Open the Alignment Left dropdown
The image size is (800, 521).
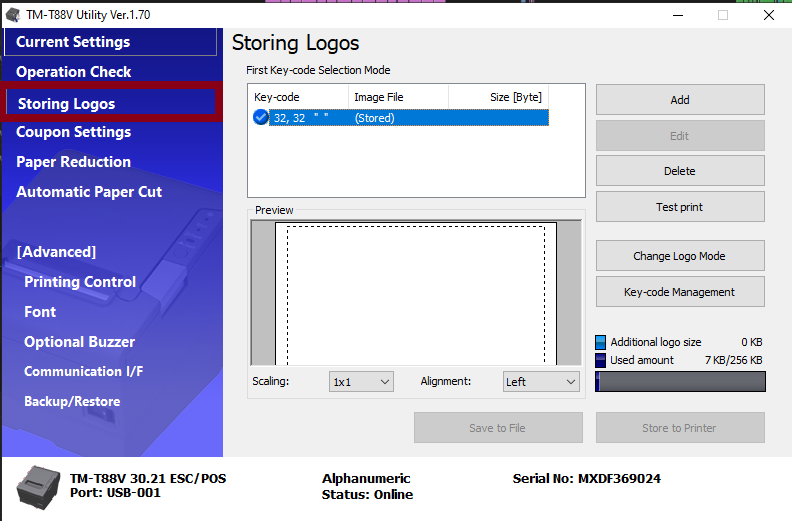(x=541, y=382)
